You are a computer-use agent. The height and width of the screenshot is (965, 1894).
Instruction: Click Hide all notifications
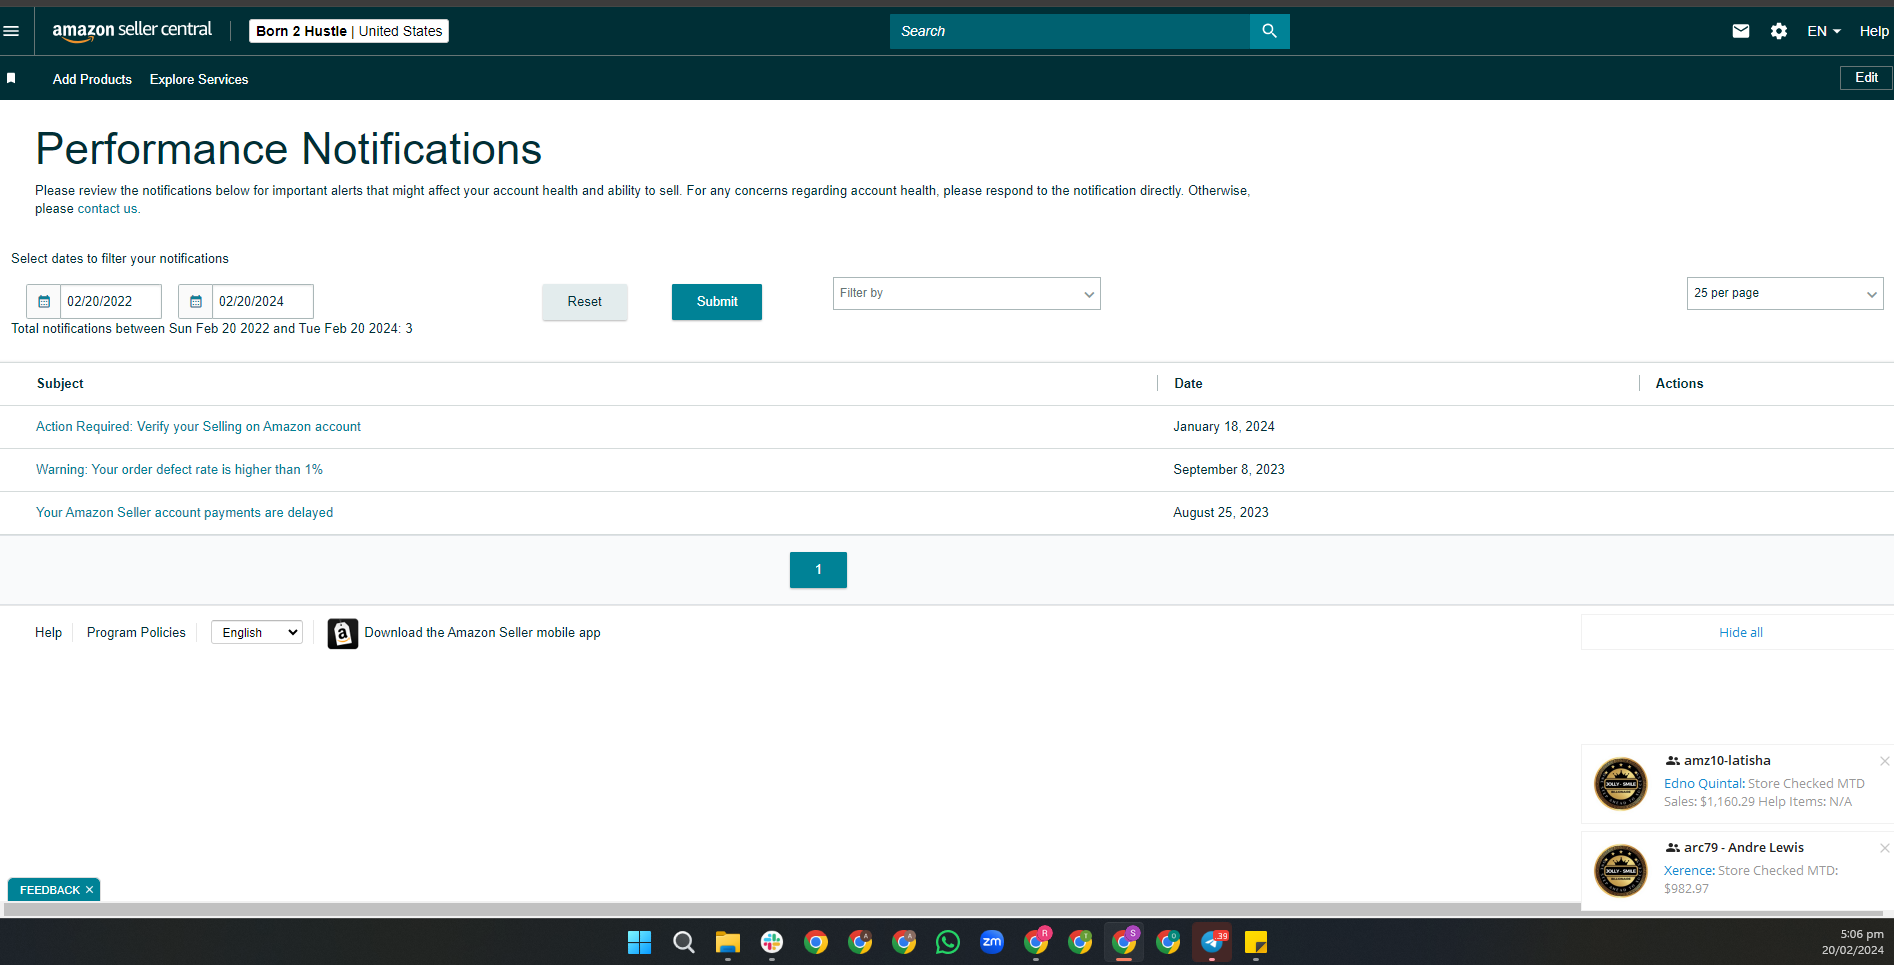pyautogui.click(x=1741, y=633)
